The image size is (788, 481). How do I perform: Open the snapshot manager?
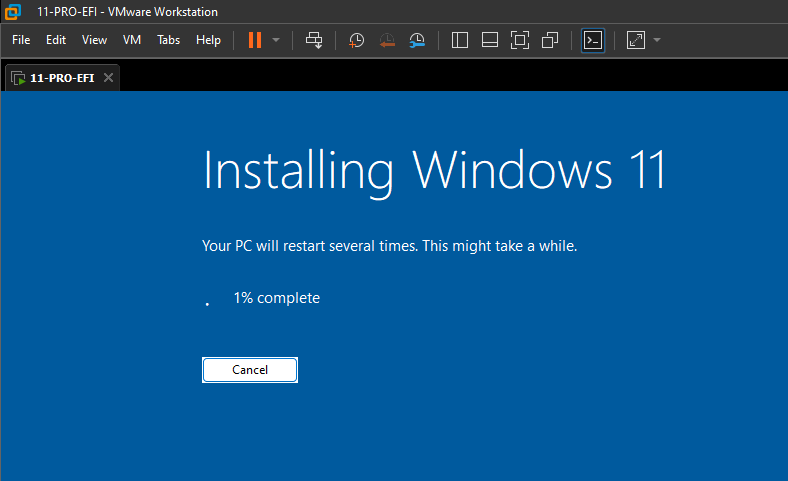(x=417, y=40)
